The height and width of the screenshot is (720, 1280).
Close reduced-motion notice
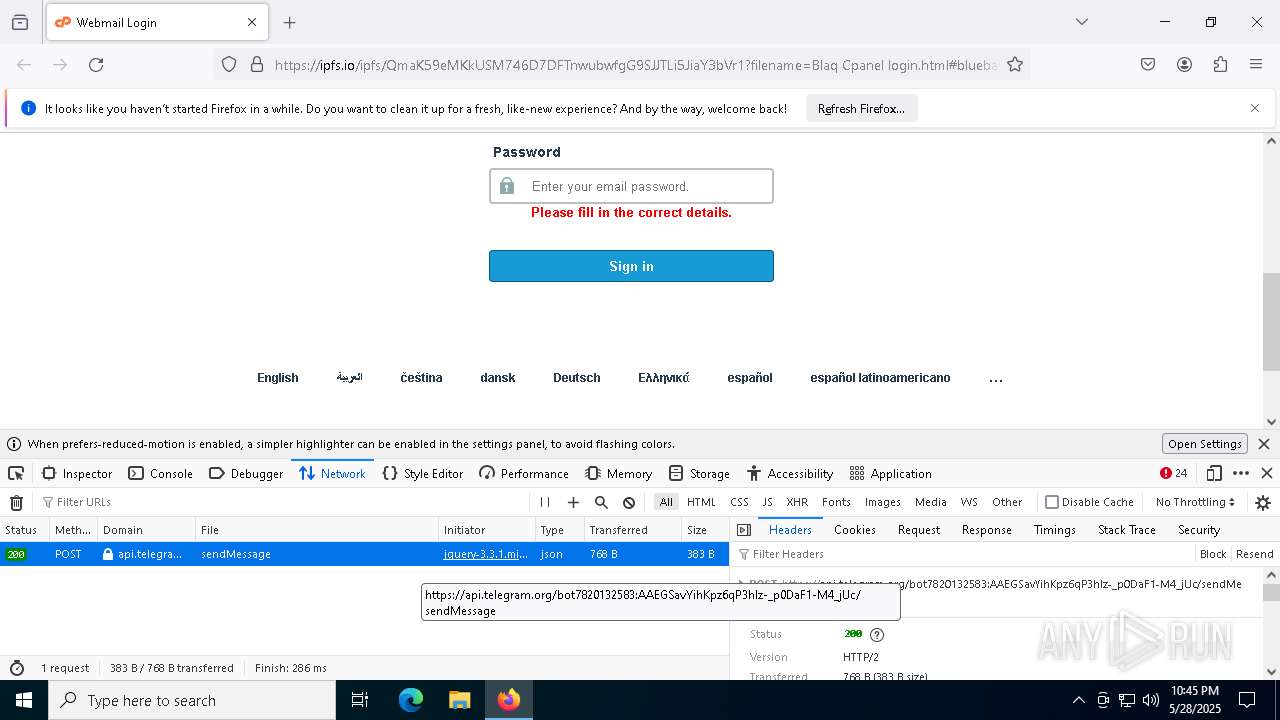pyautogui.click(x=1264, y=444)
